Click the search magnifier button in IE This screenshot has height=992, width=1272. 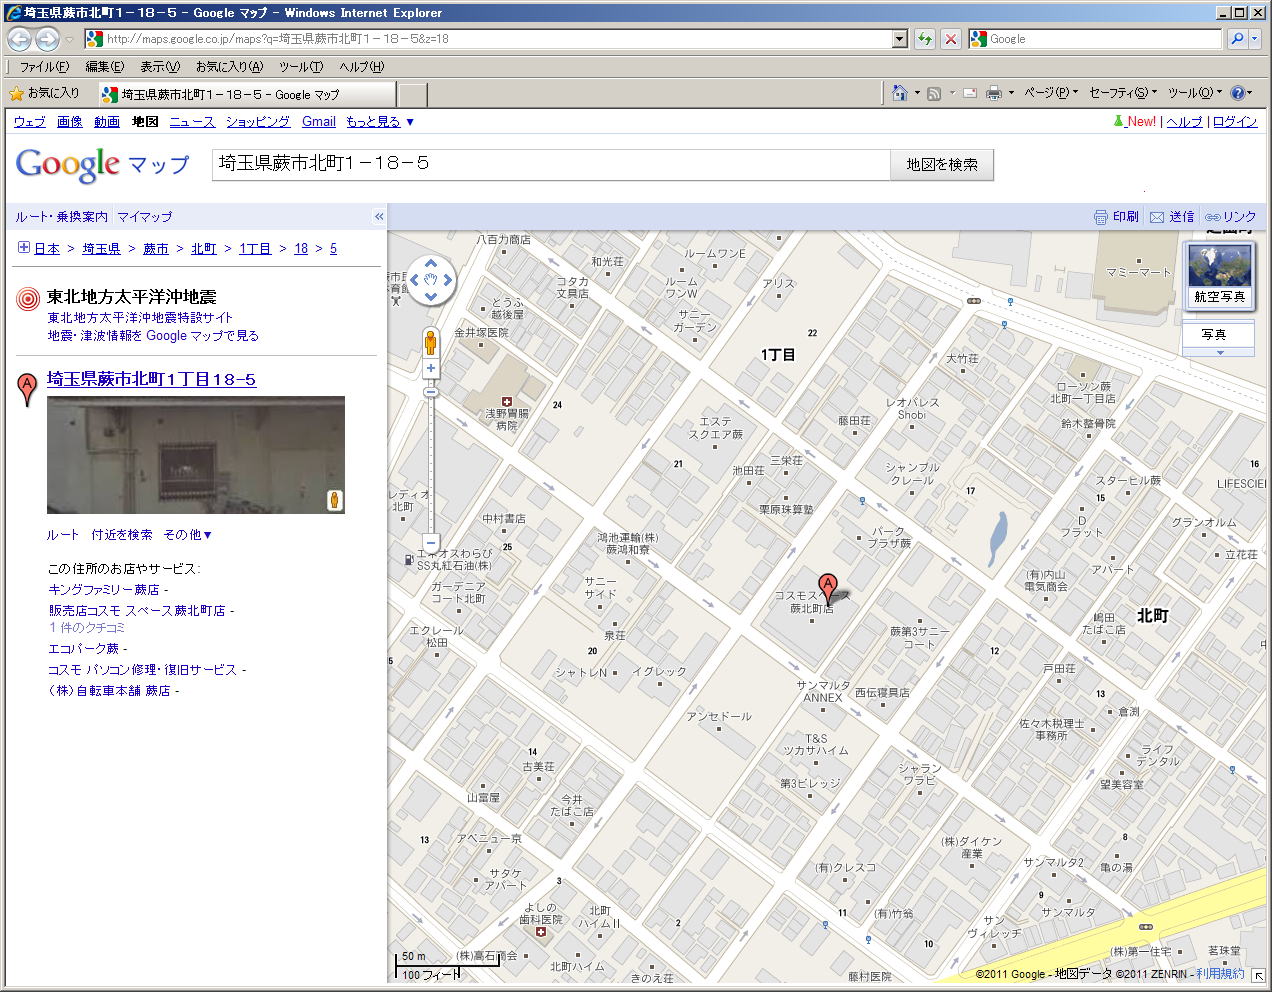1237,39
